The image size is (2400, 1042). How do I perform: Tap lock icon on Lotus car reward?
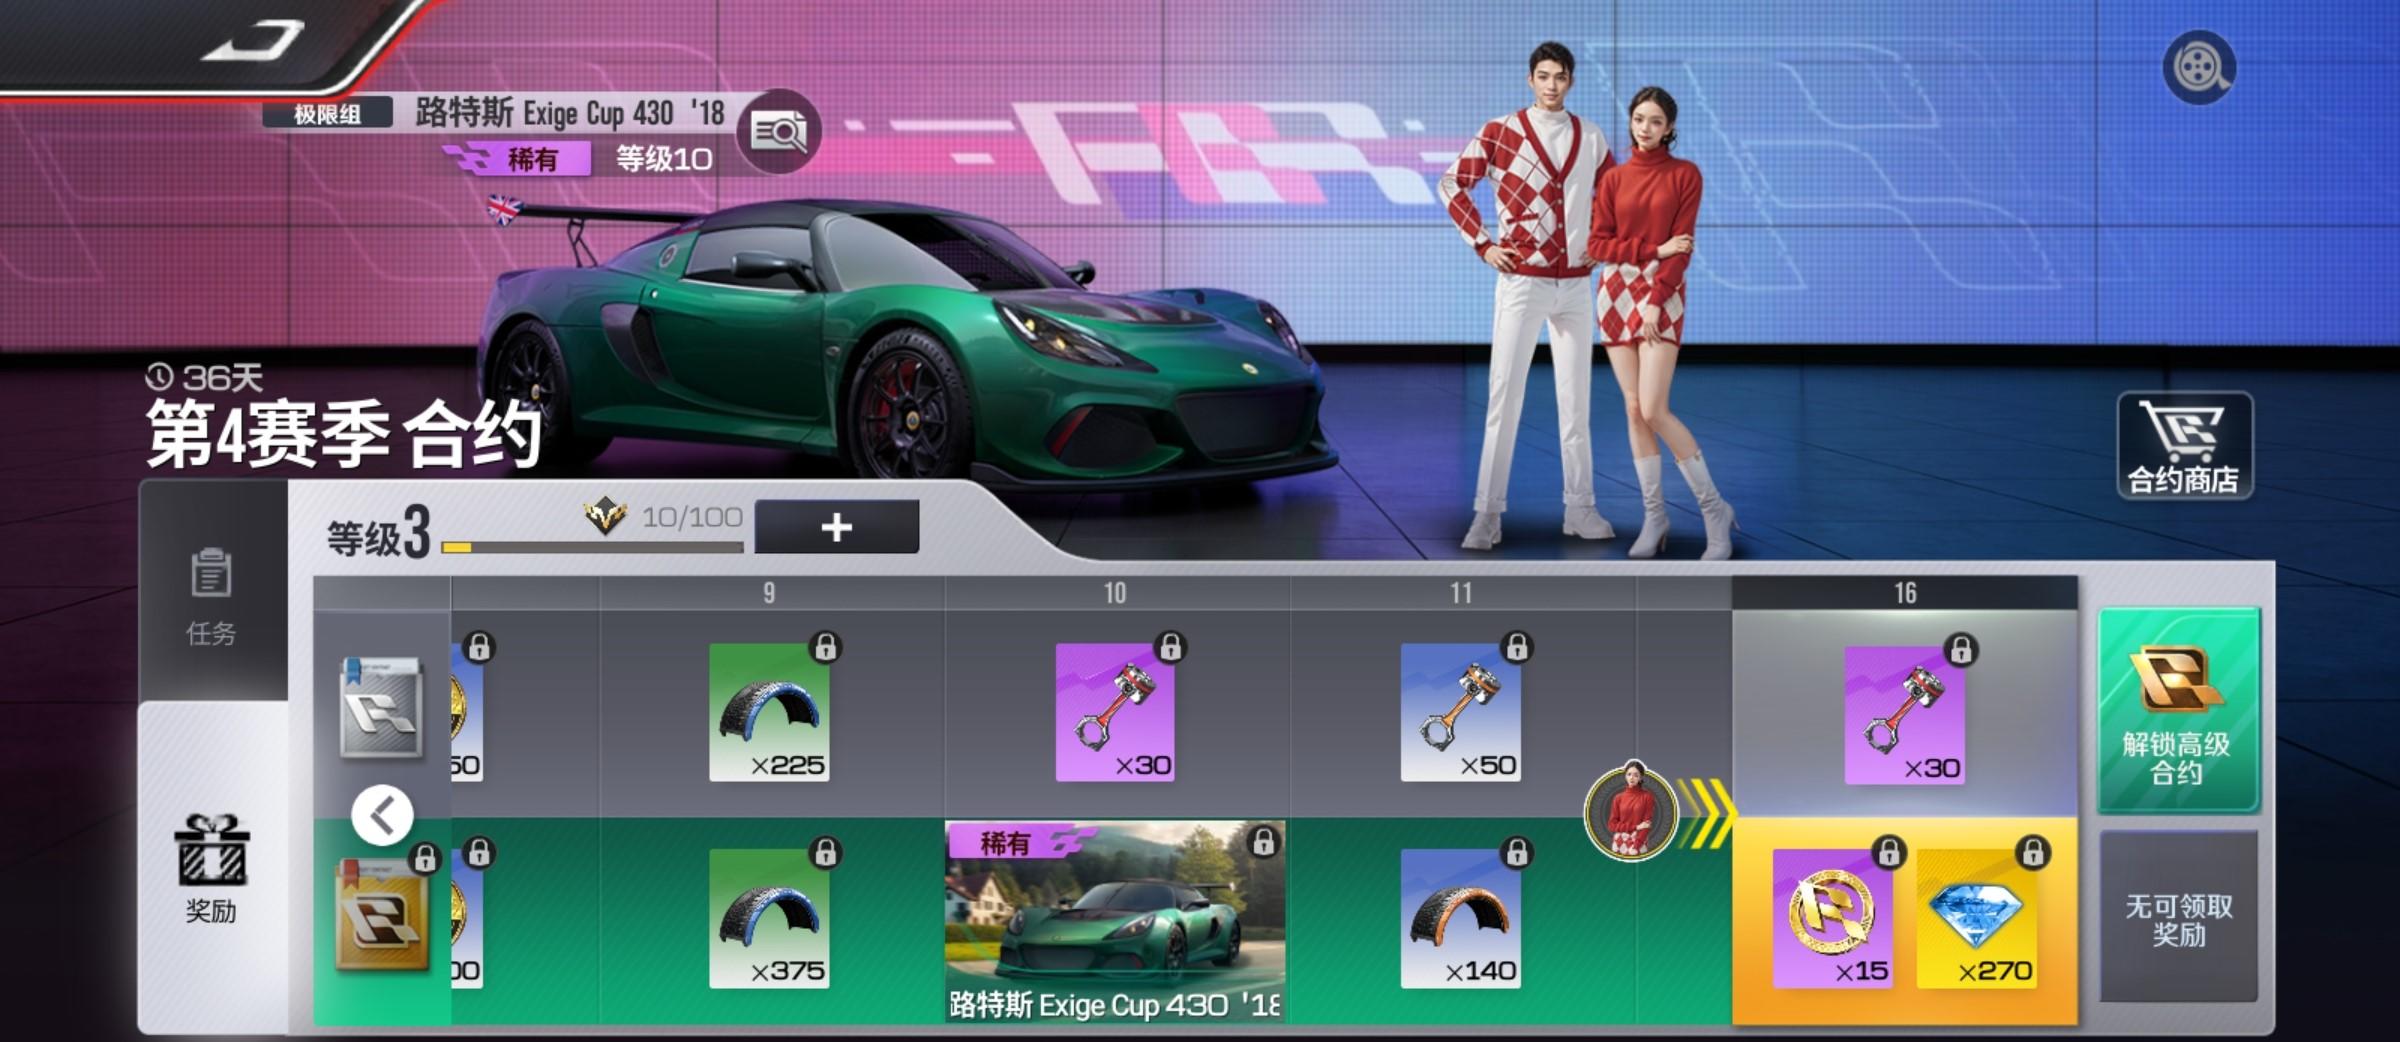pyautogui.click(x=1264, y=842)
